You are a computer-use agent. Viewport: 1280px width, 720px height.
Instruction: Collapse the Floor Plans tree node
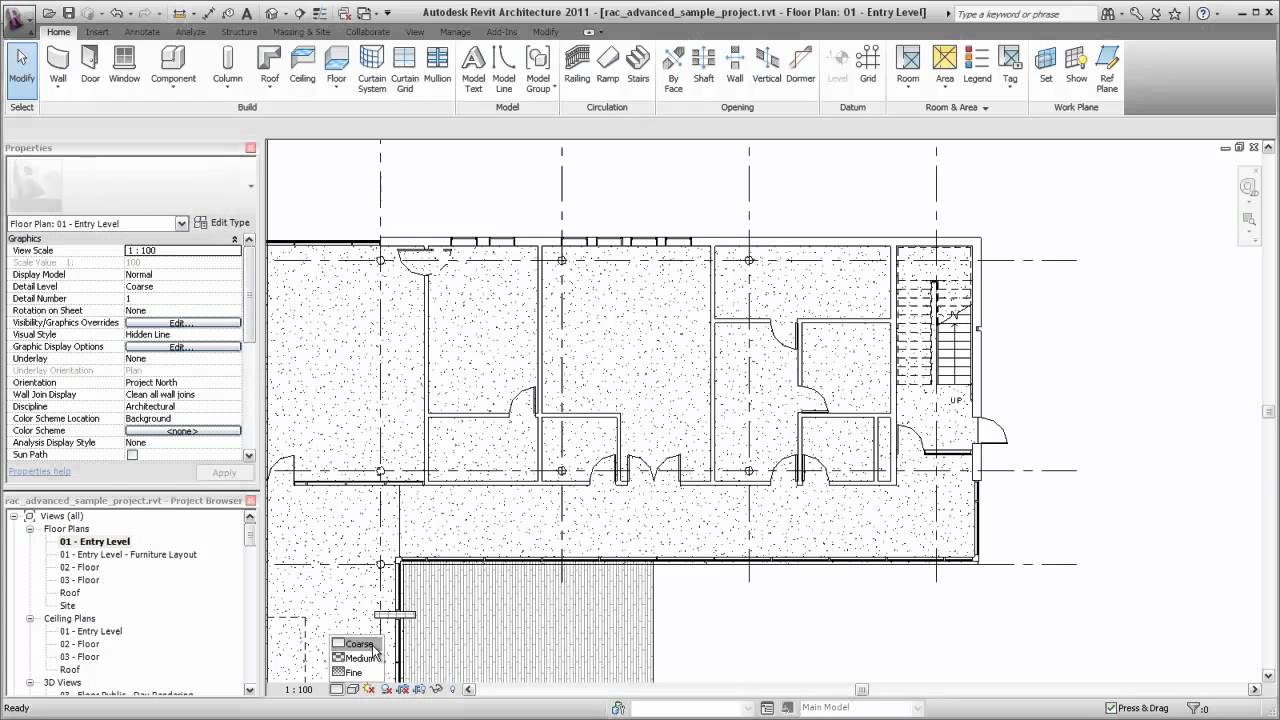point(31,529)
